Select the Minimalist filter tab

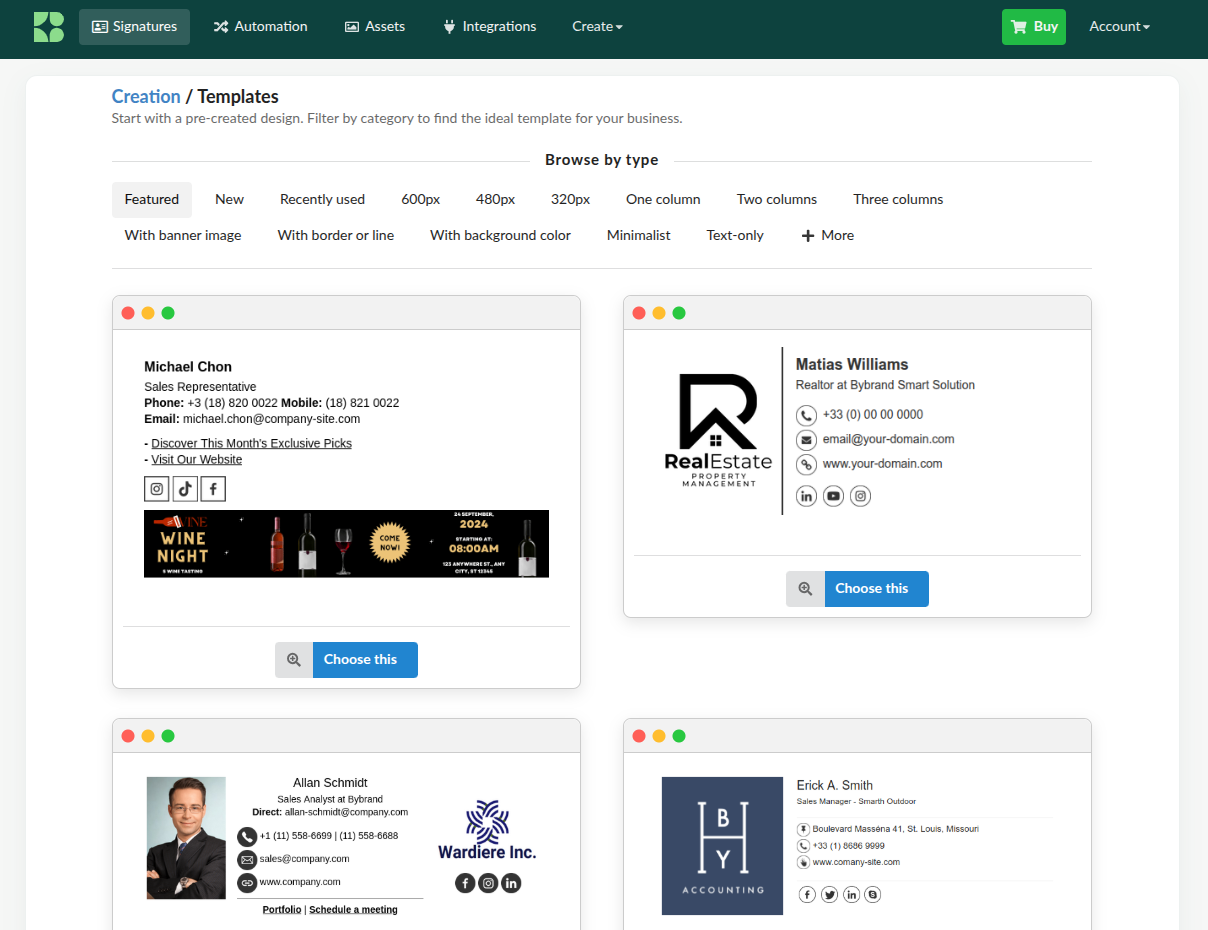point(638,236)
